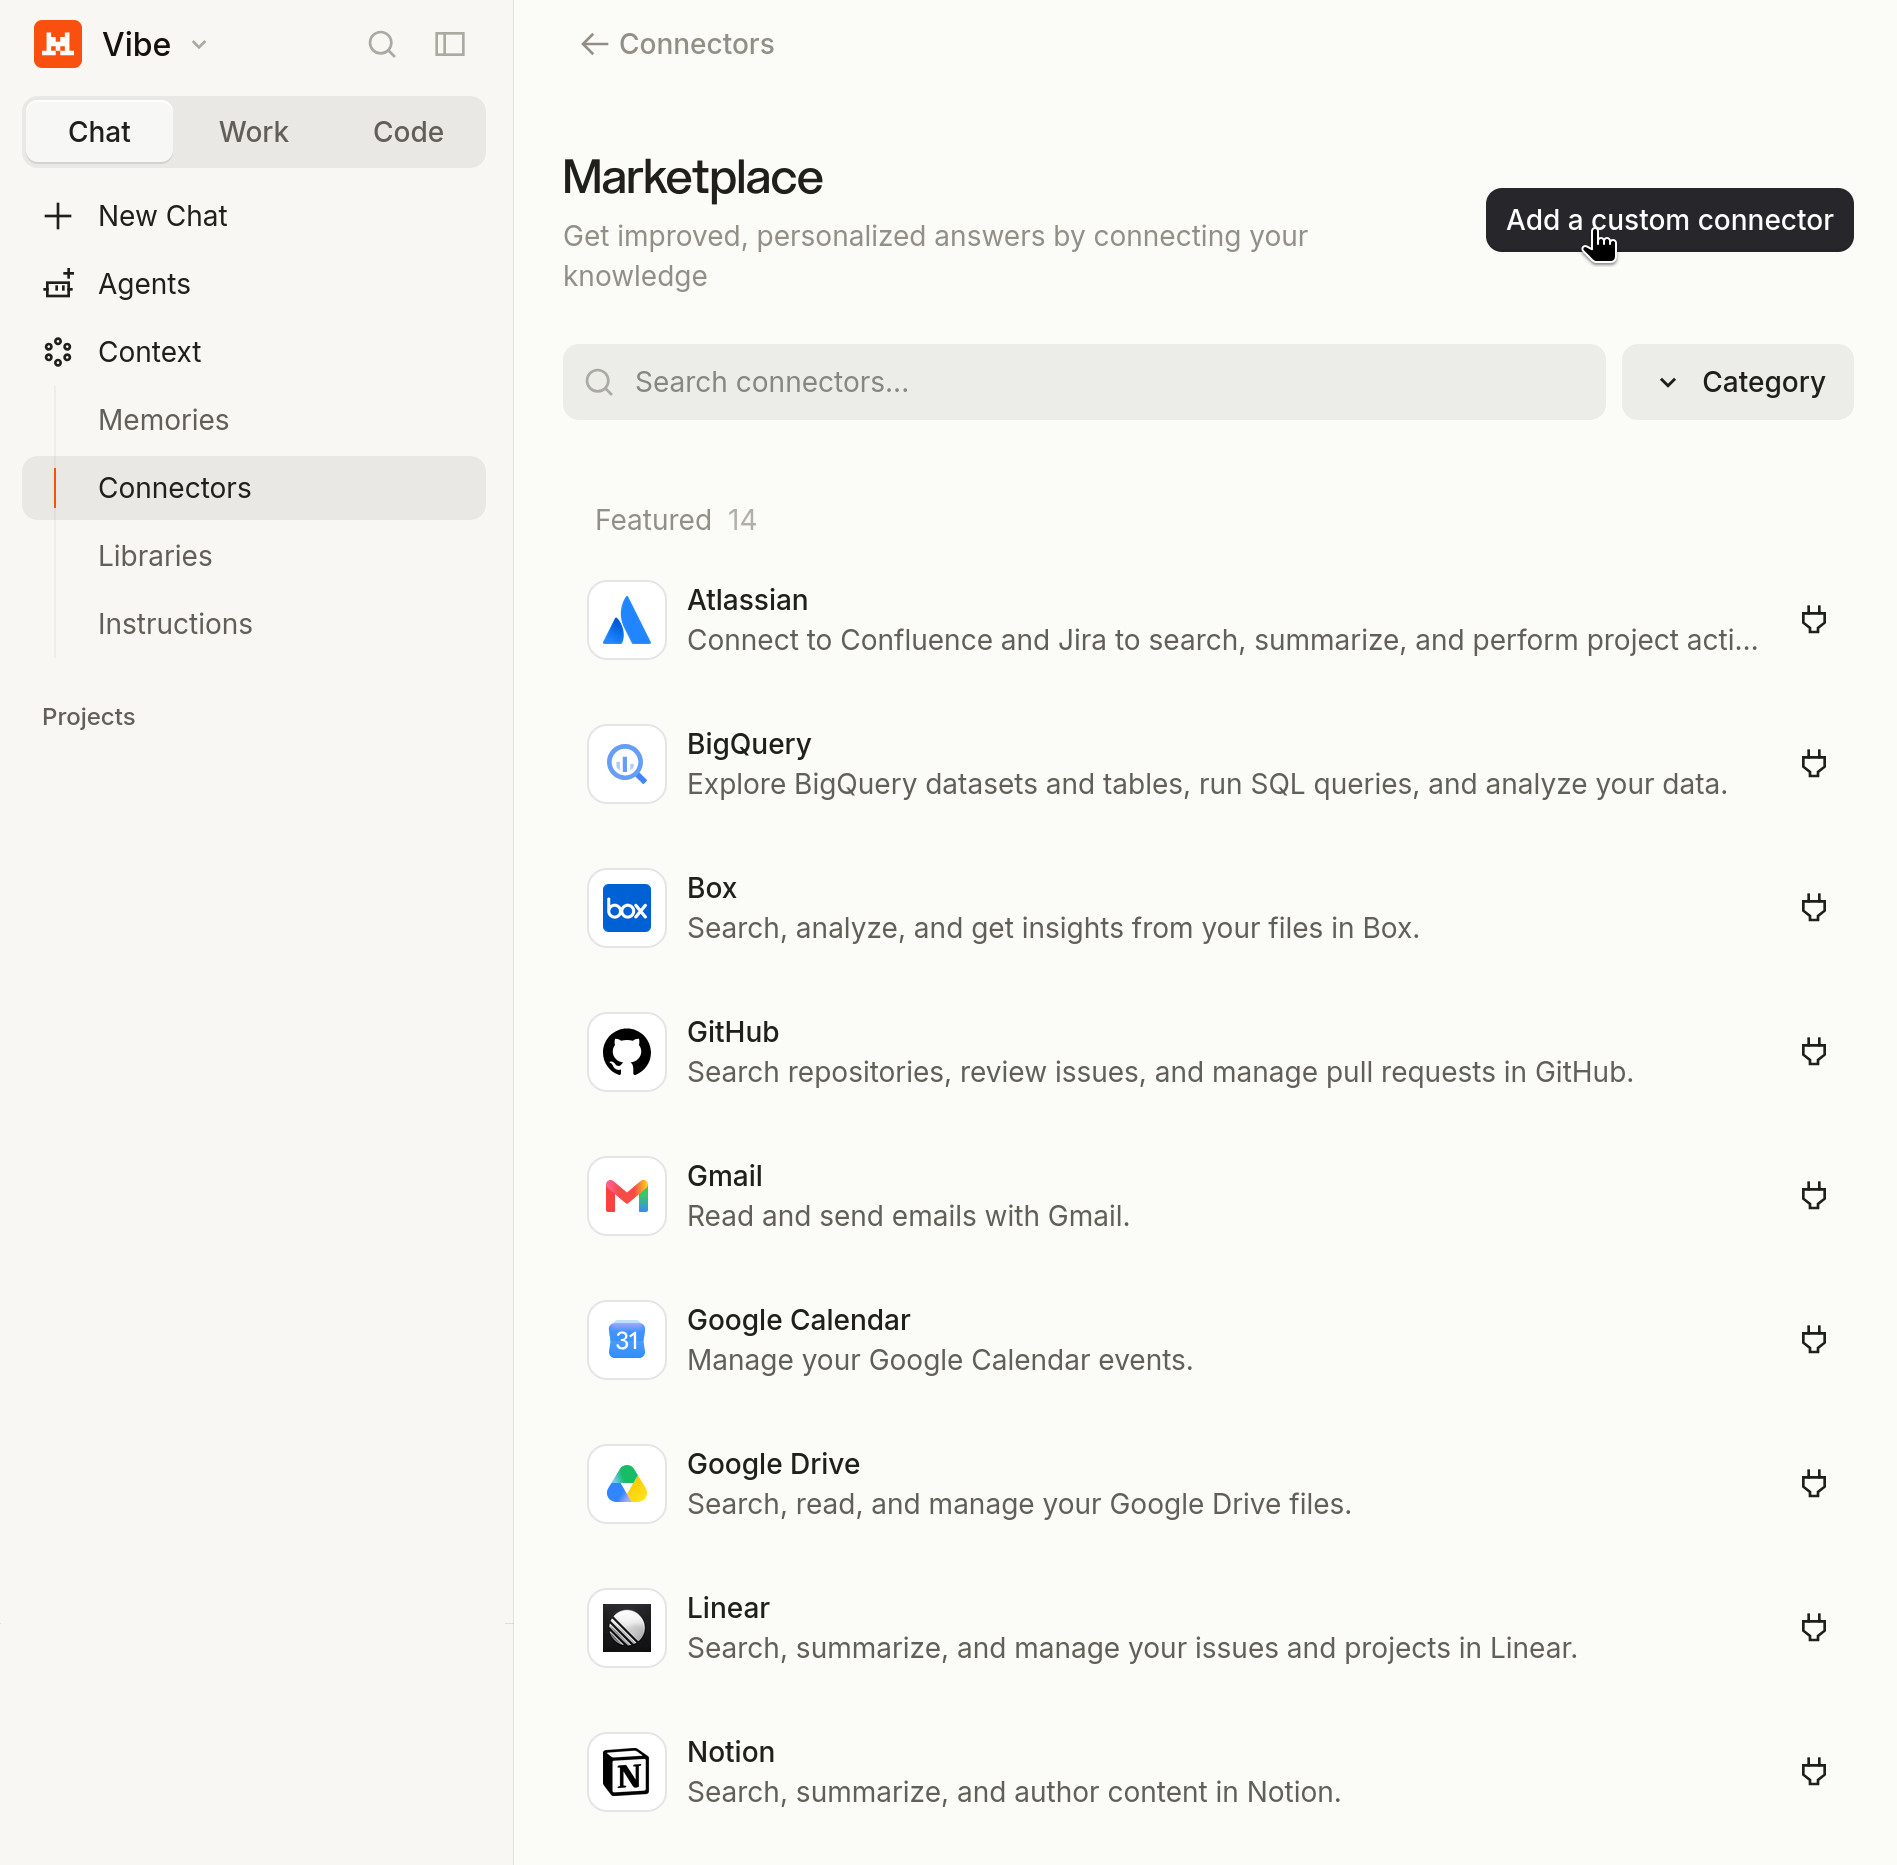Open the Vibe workspace dropdown chevron
The width and height of the screenshot is (1897, 1865).
(x=199, y=44)
